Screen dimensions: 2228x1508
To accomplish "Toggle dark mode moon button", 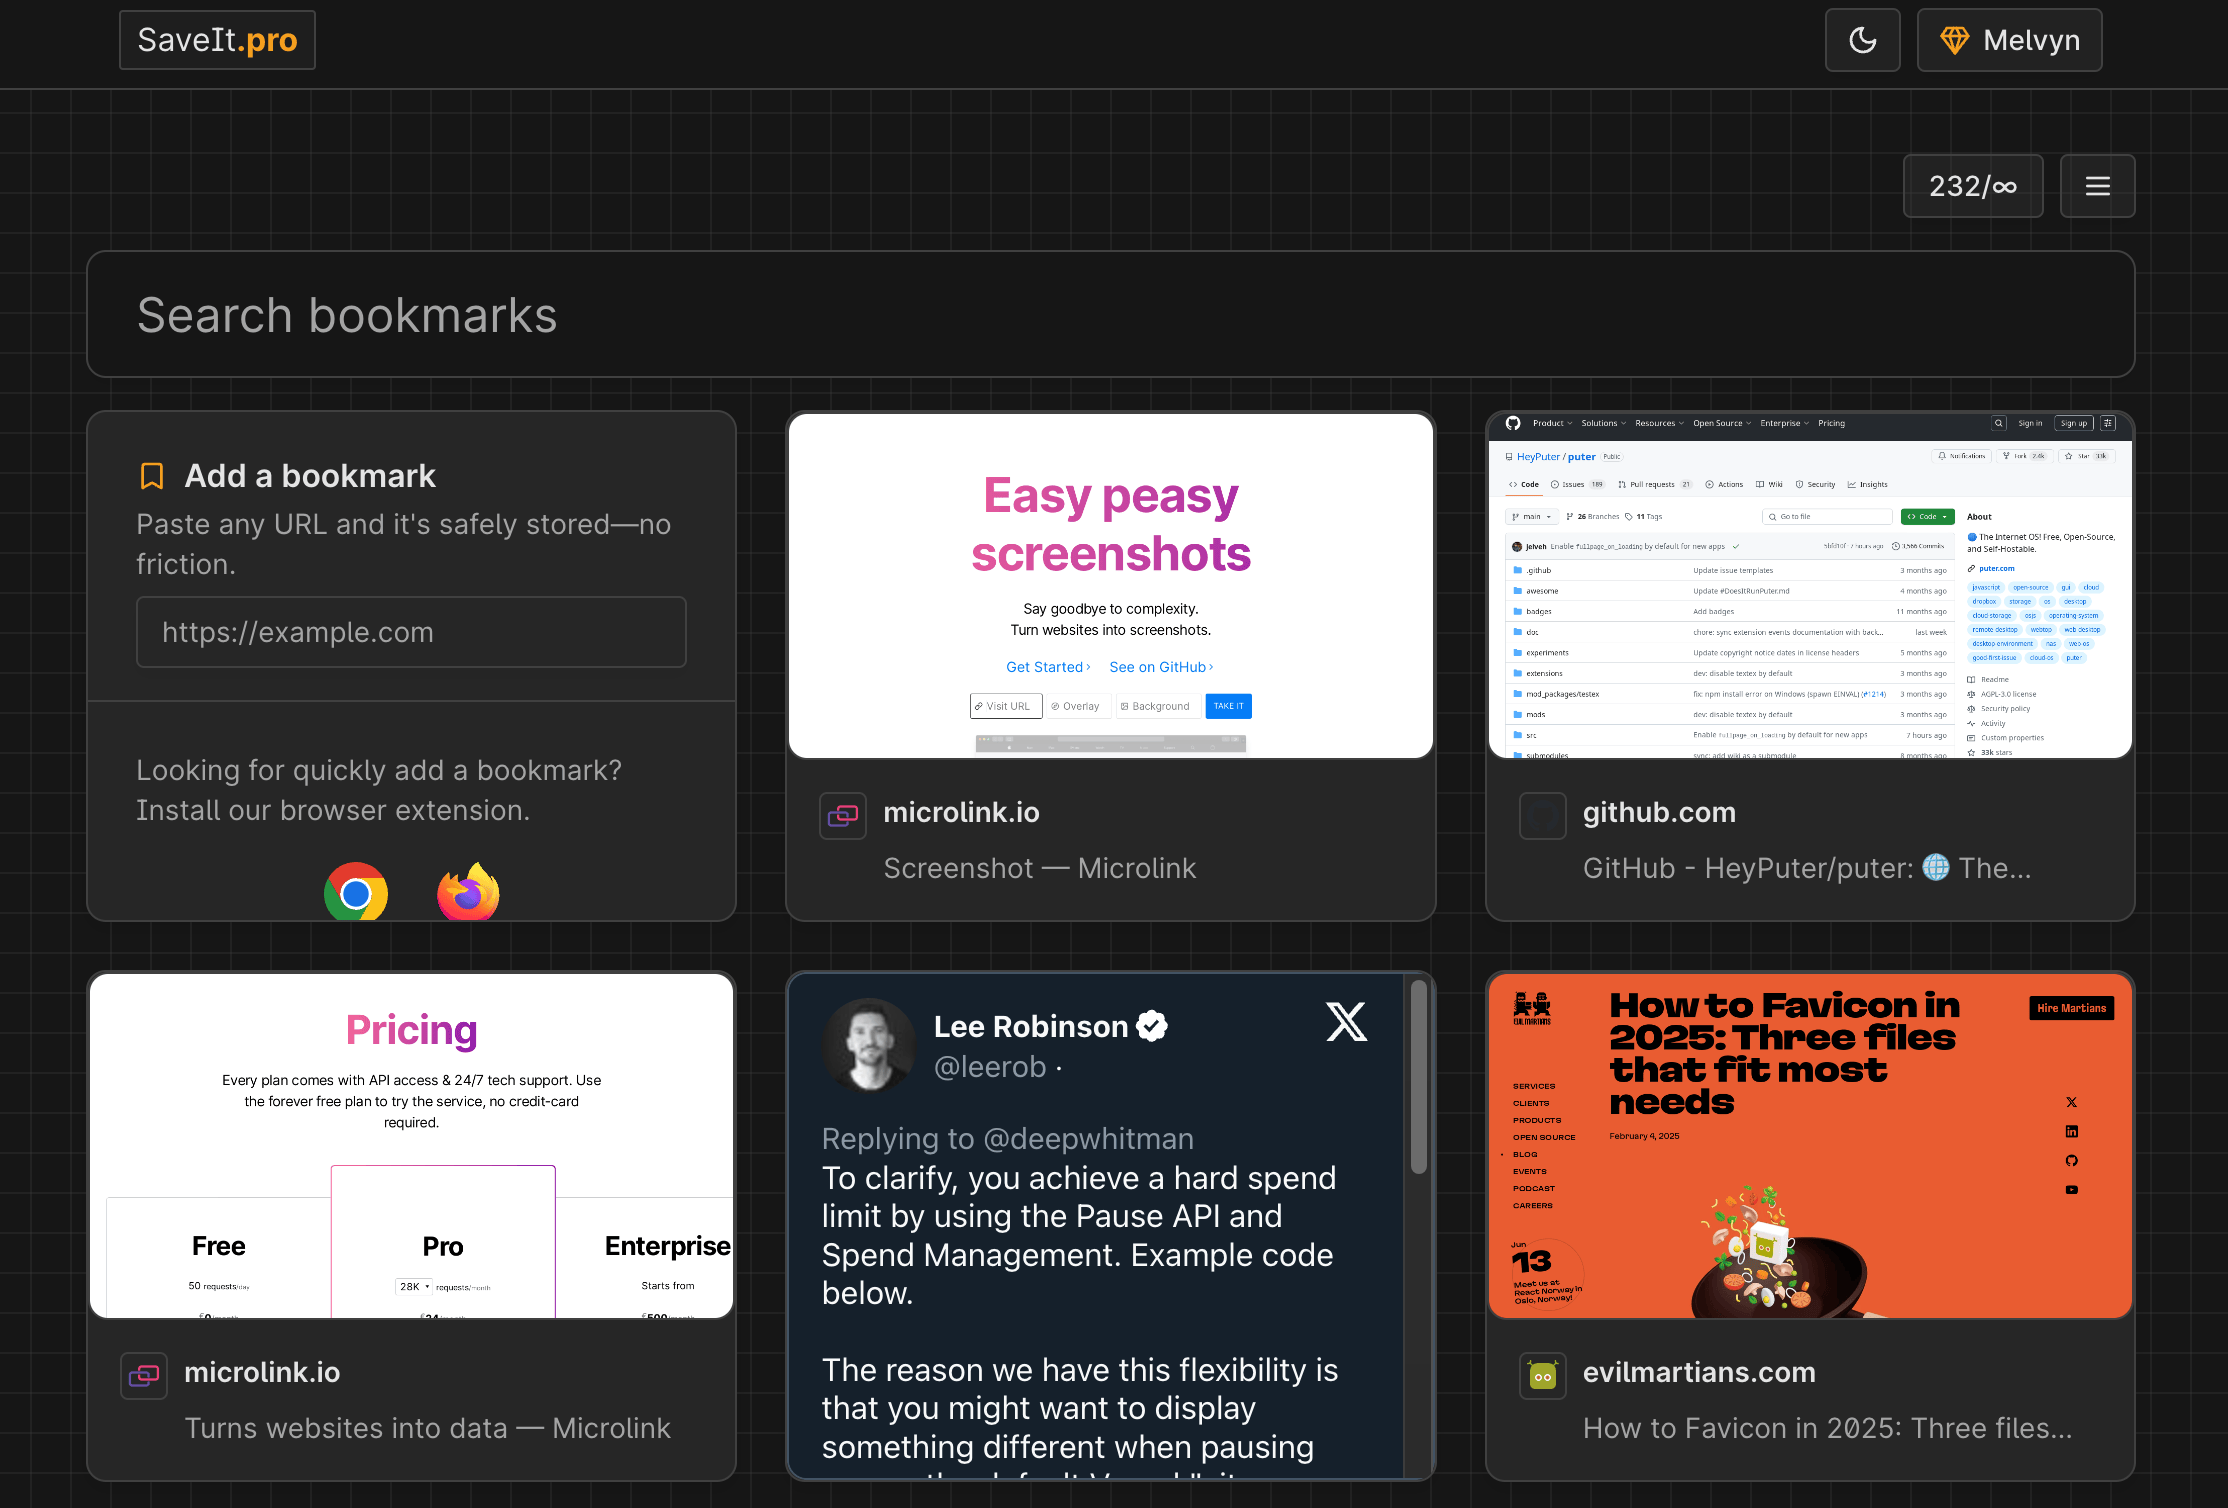I will (x=1862, y=40).
